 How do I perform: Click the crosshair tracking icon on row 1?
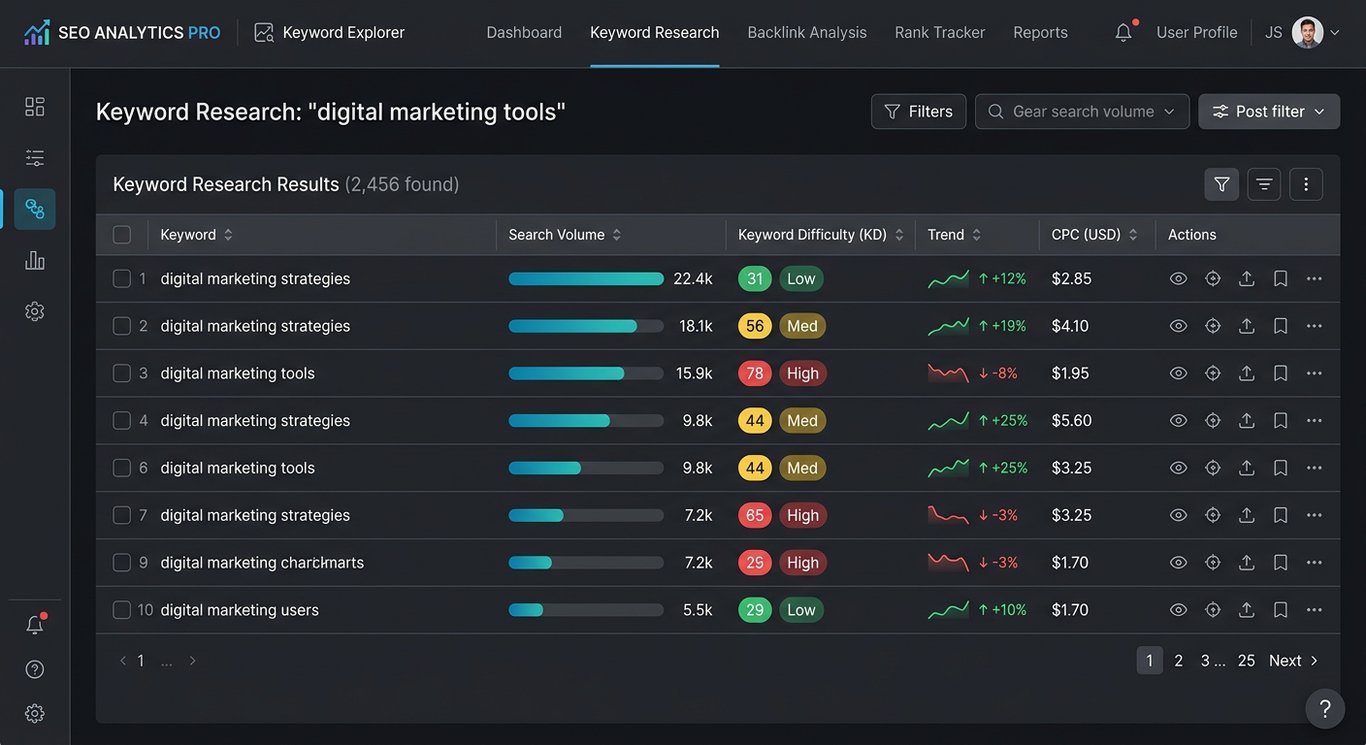click(x=1212, y=278)
